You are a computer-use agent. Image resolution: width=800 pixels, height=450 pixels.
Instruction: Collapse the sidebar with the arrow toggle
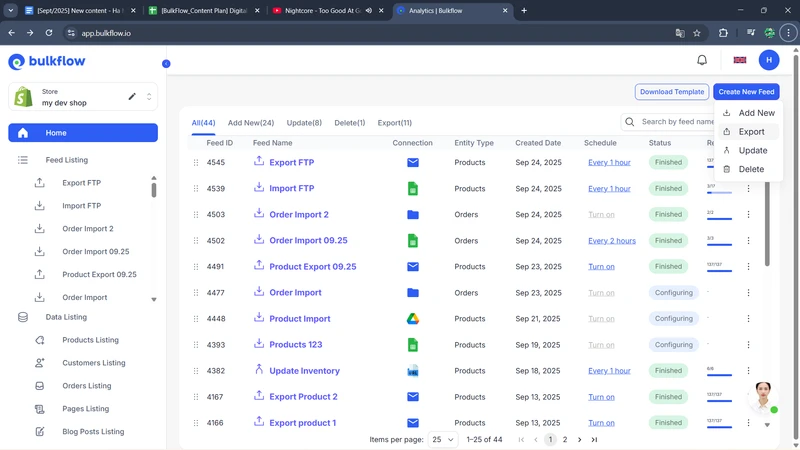click(x=166, y=64)
